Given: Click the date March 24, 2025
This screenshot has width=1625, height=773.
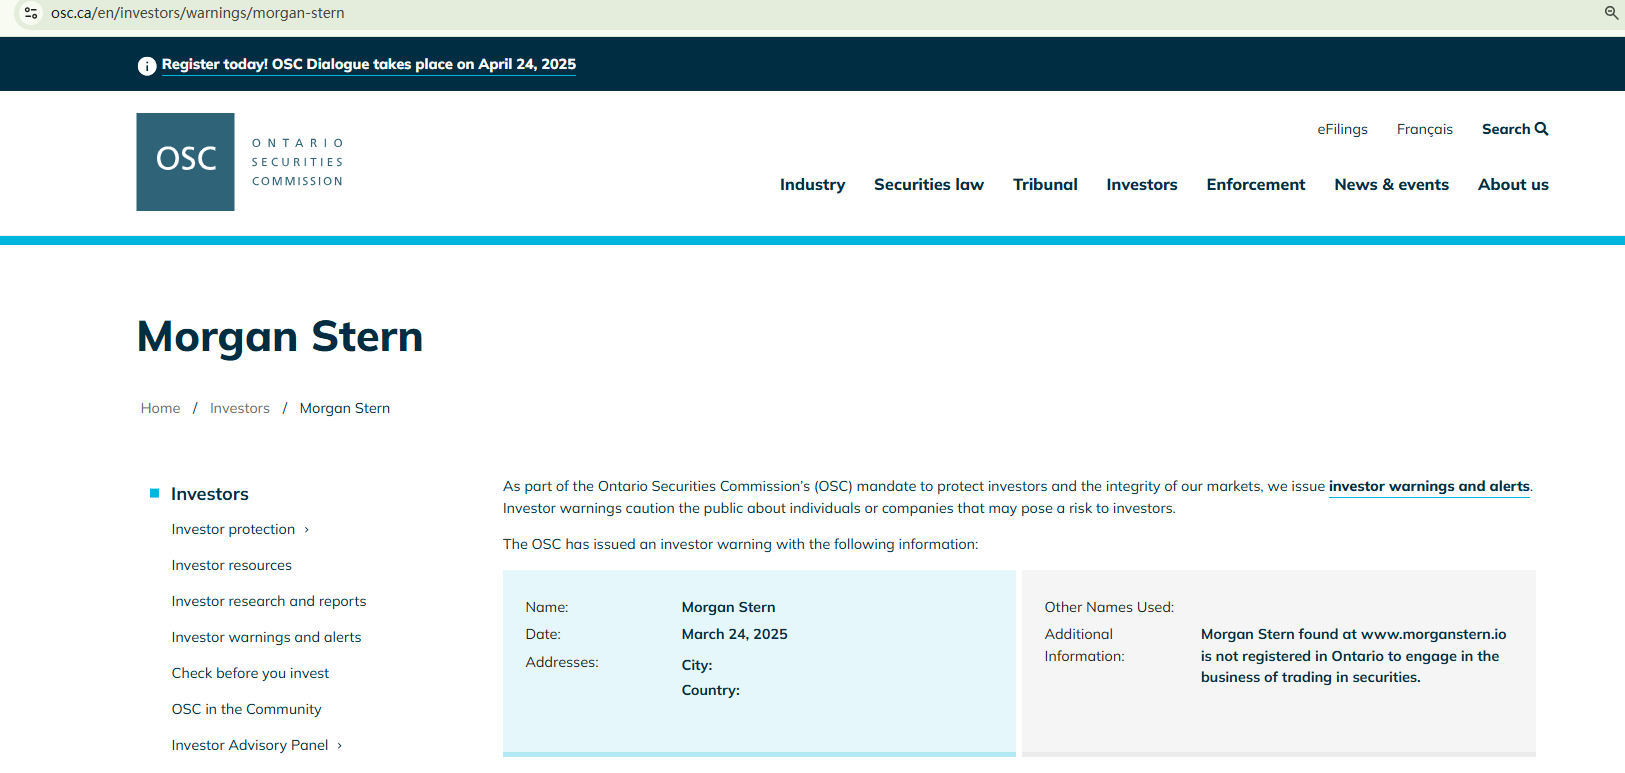Looking at the screenshot, I should 735,635.
